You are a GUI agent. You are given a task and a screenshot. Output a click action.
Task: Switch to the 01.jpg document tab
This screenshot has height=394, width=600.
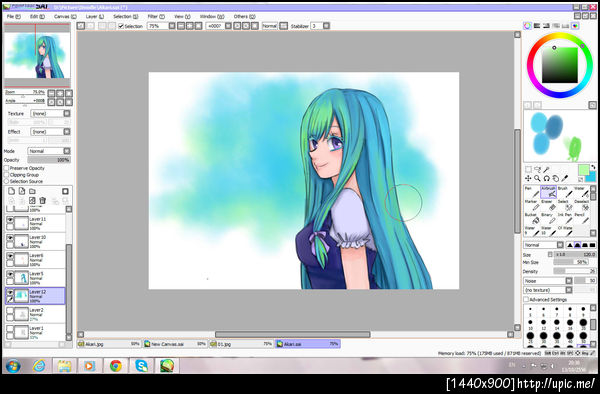coord(241,344)
